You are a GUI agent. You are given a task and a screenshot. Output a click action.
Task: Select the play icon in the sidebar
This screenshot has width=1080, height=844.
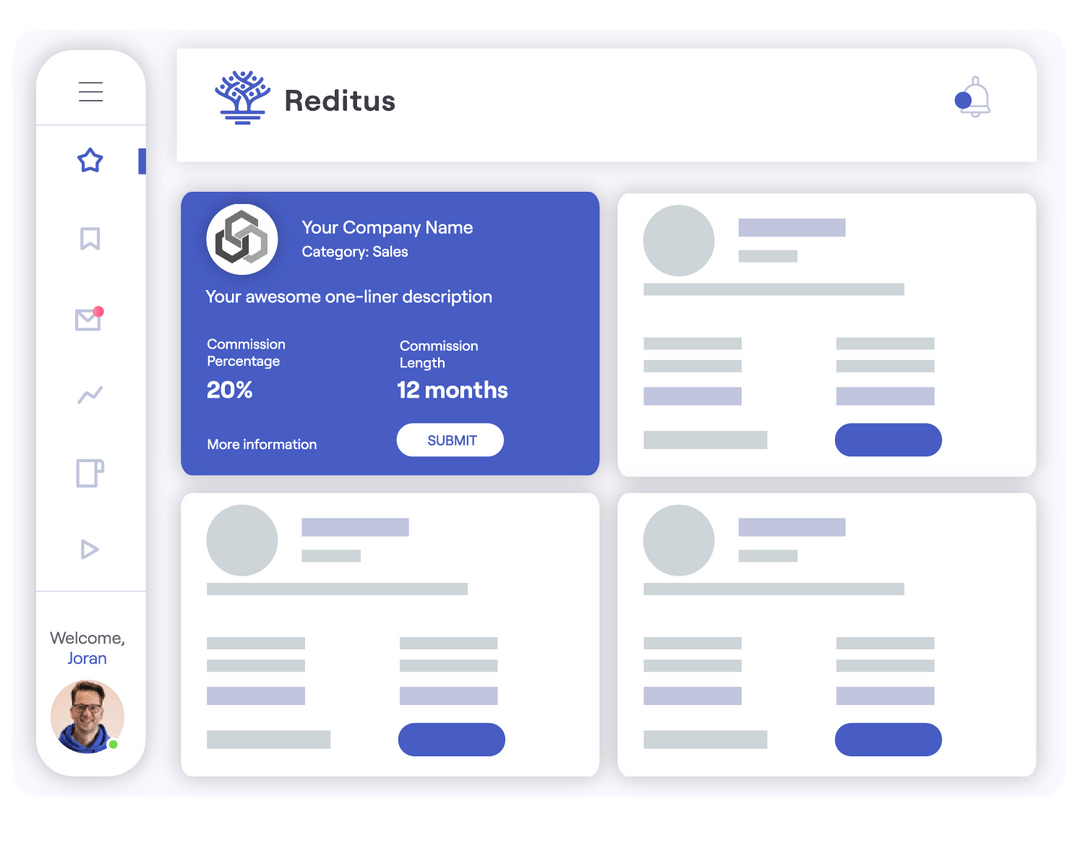click(x=90, y=549)
